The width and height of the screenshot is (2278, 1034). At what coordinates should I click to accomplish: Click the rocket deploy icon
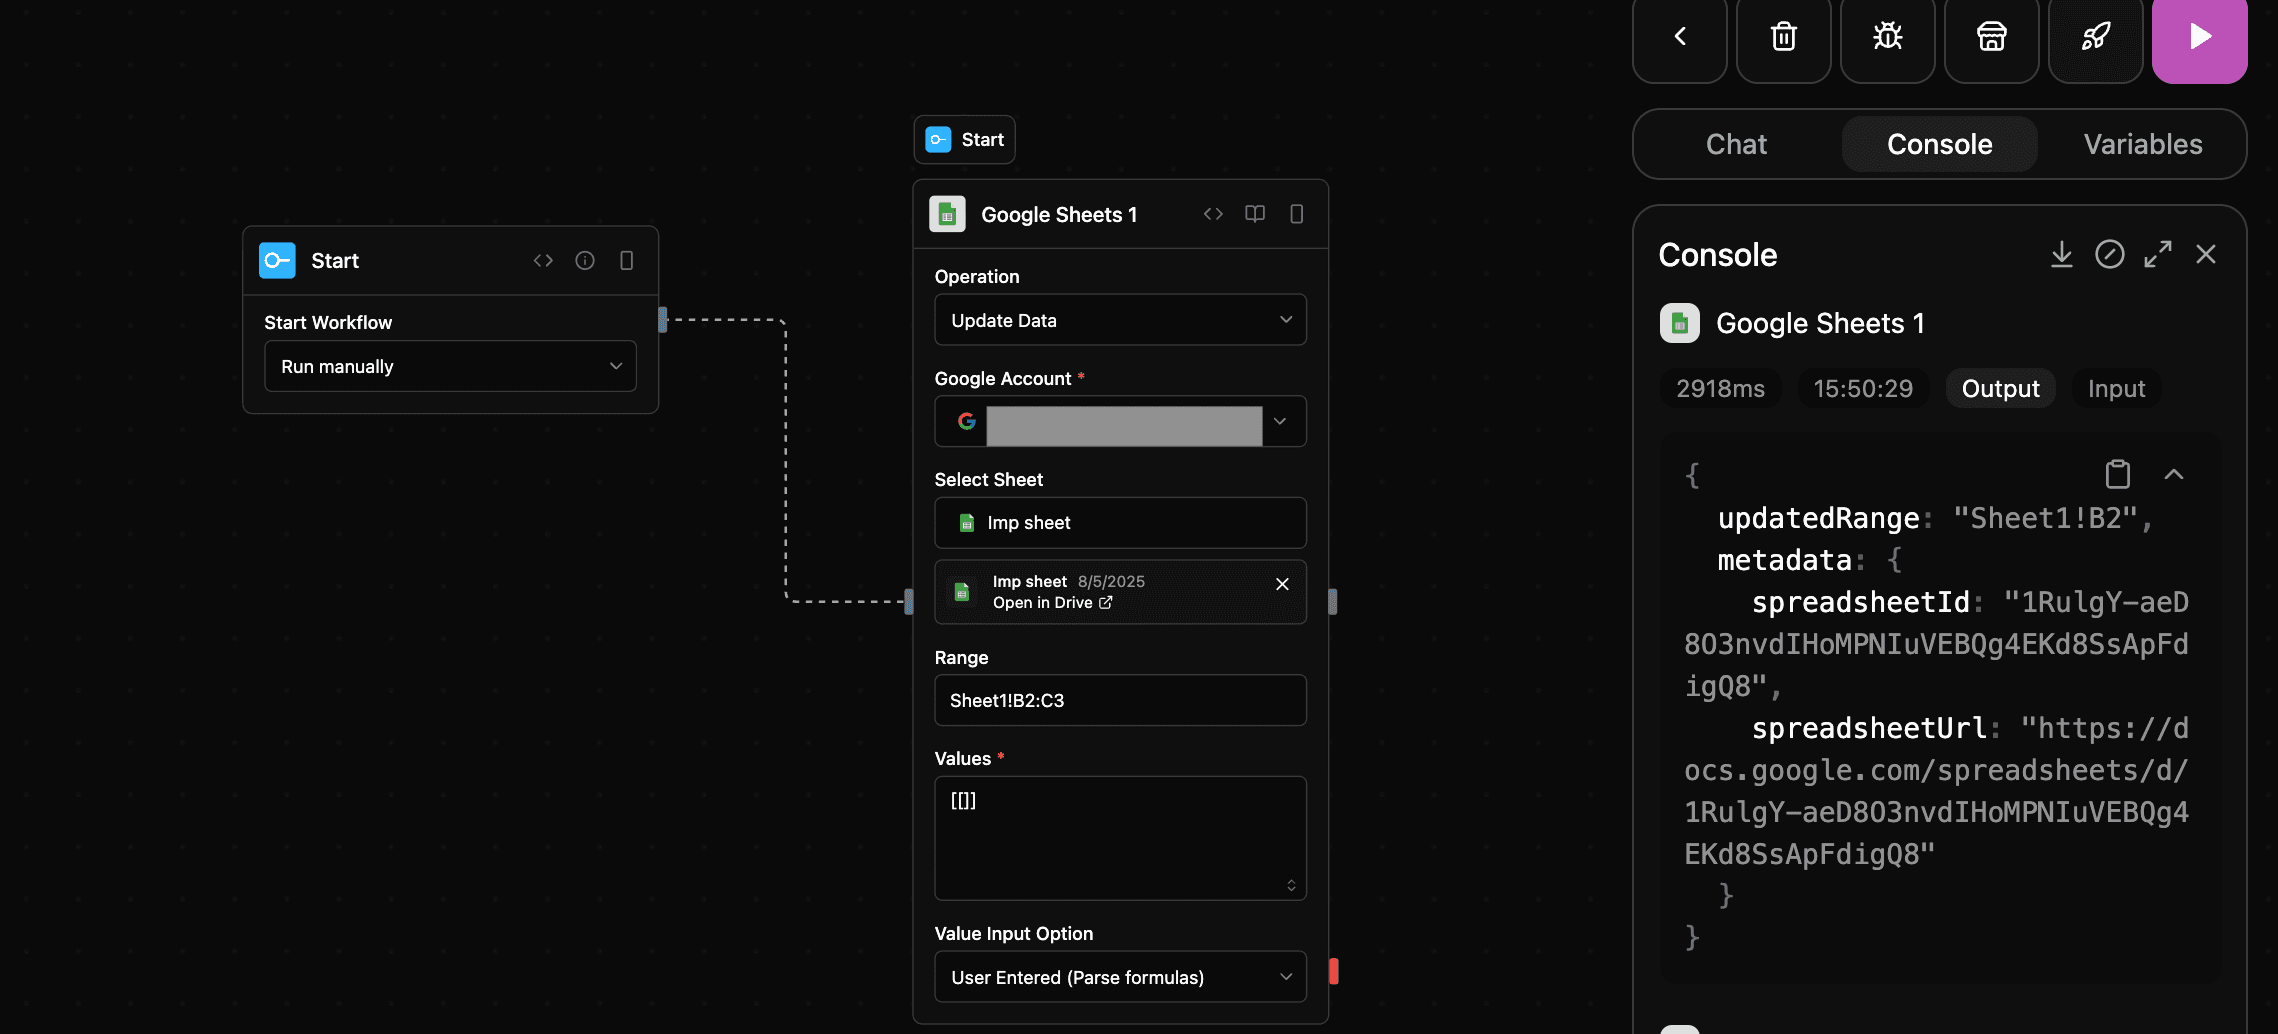click(x=2095, y=37)
